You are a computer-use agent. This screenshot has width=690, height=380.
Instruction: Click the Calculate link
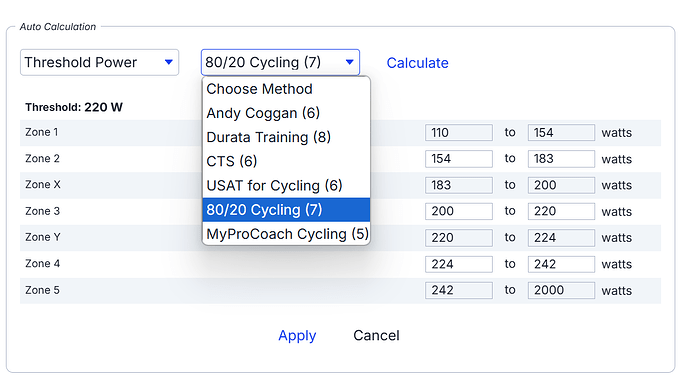[x=418, y=63]
